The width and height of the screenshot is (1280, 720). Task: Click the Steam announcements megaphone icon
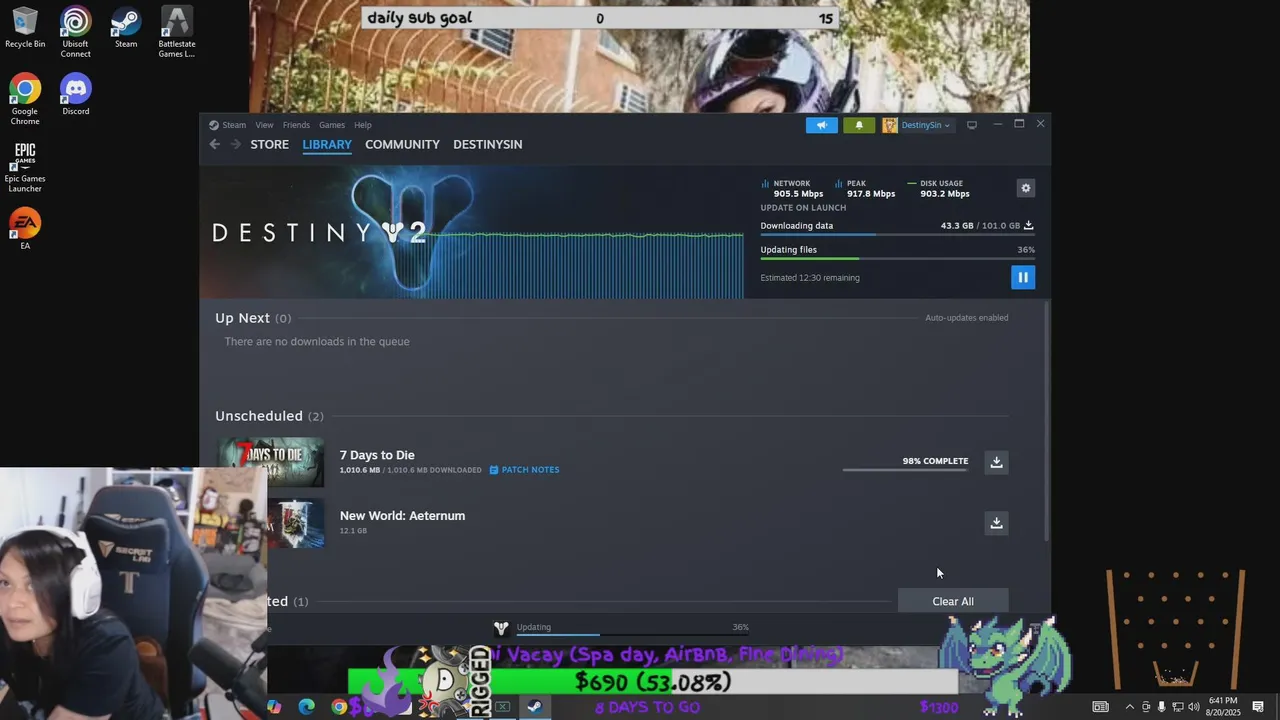click(x=822, y=125)
